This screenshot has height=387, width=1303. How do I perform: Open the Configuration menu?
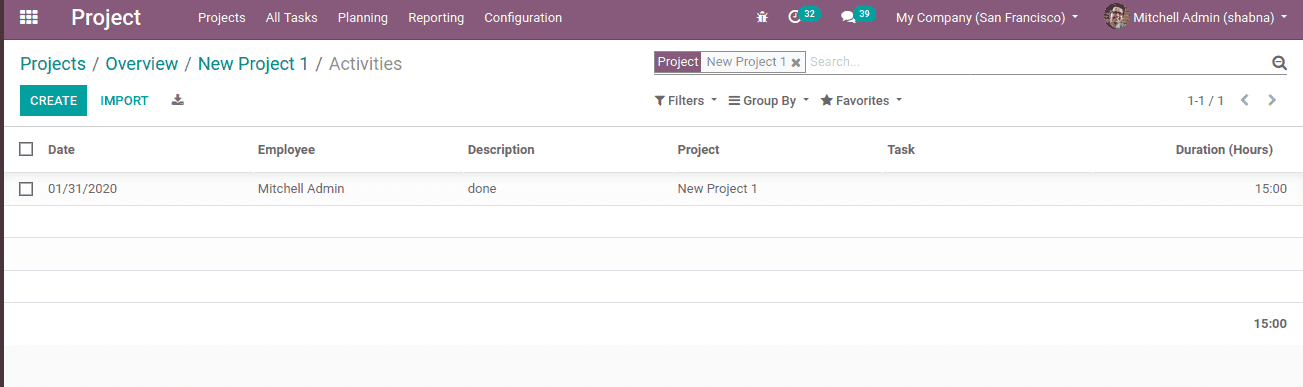(x=523, y=18)
